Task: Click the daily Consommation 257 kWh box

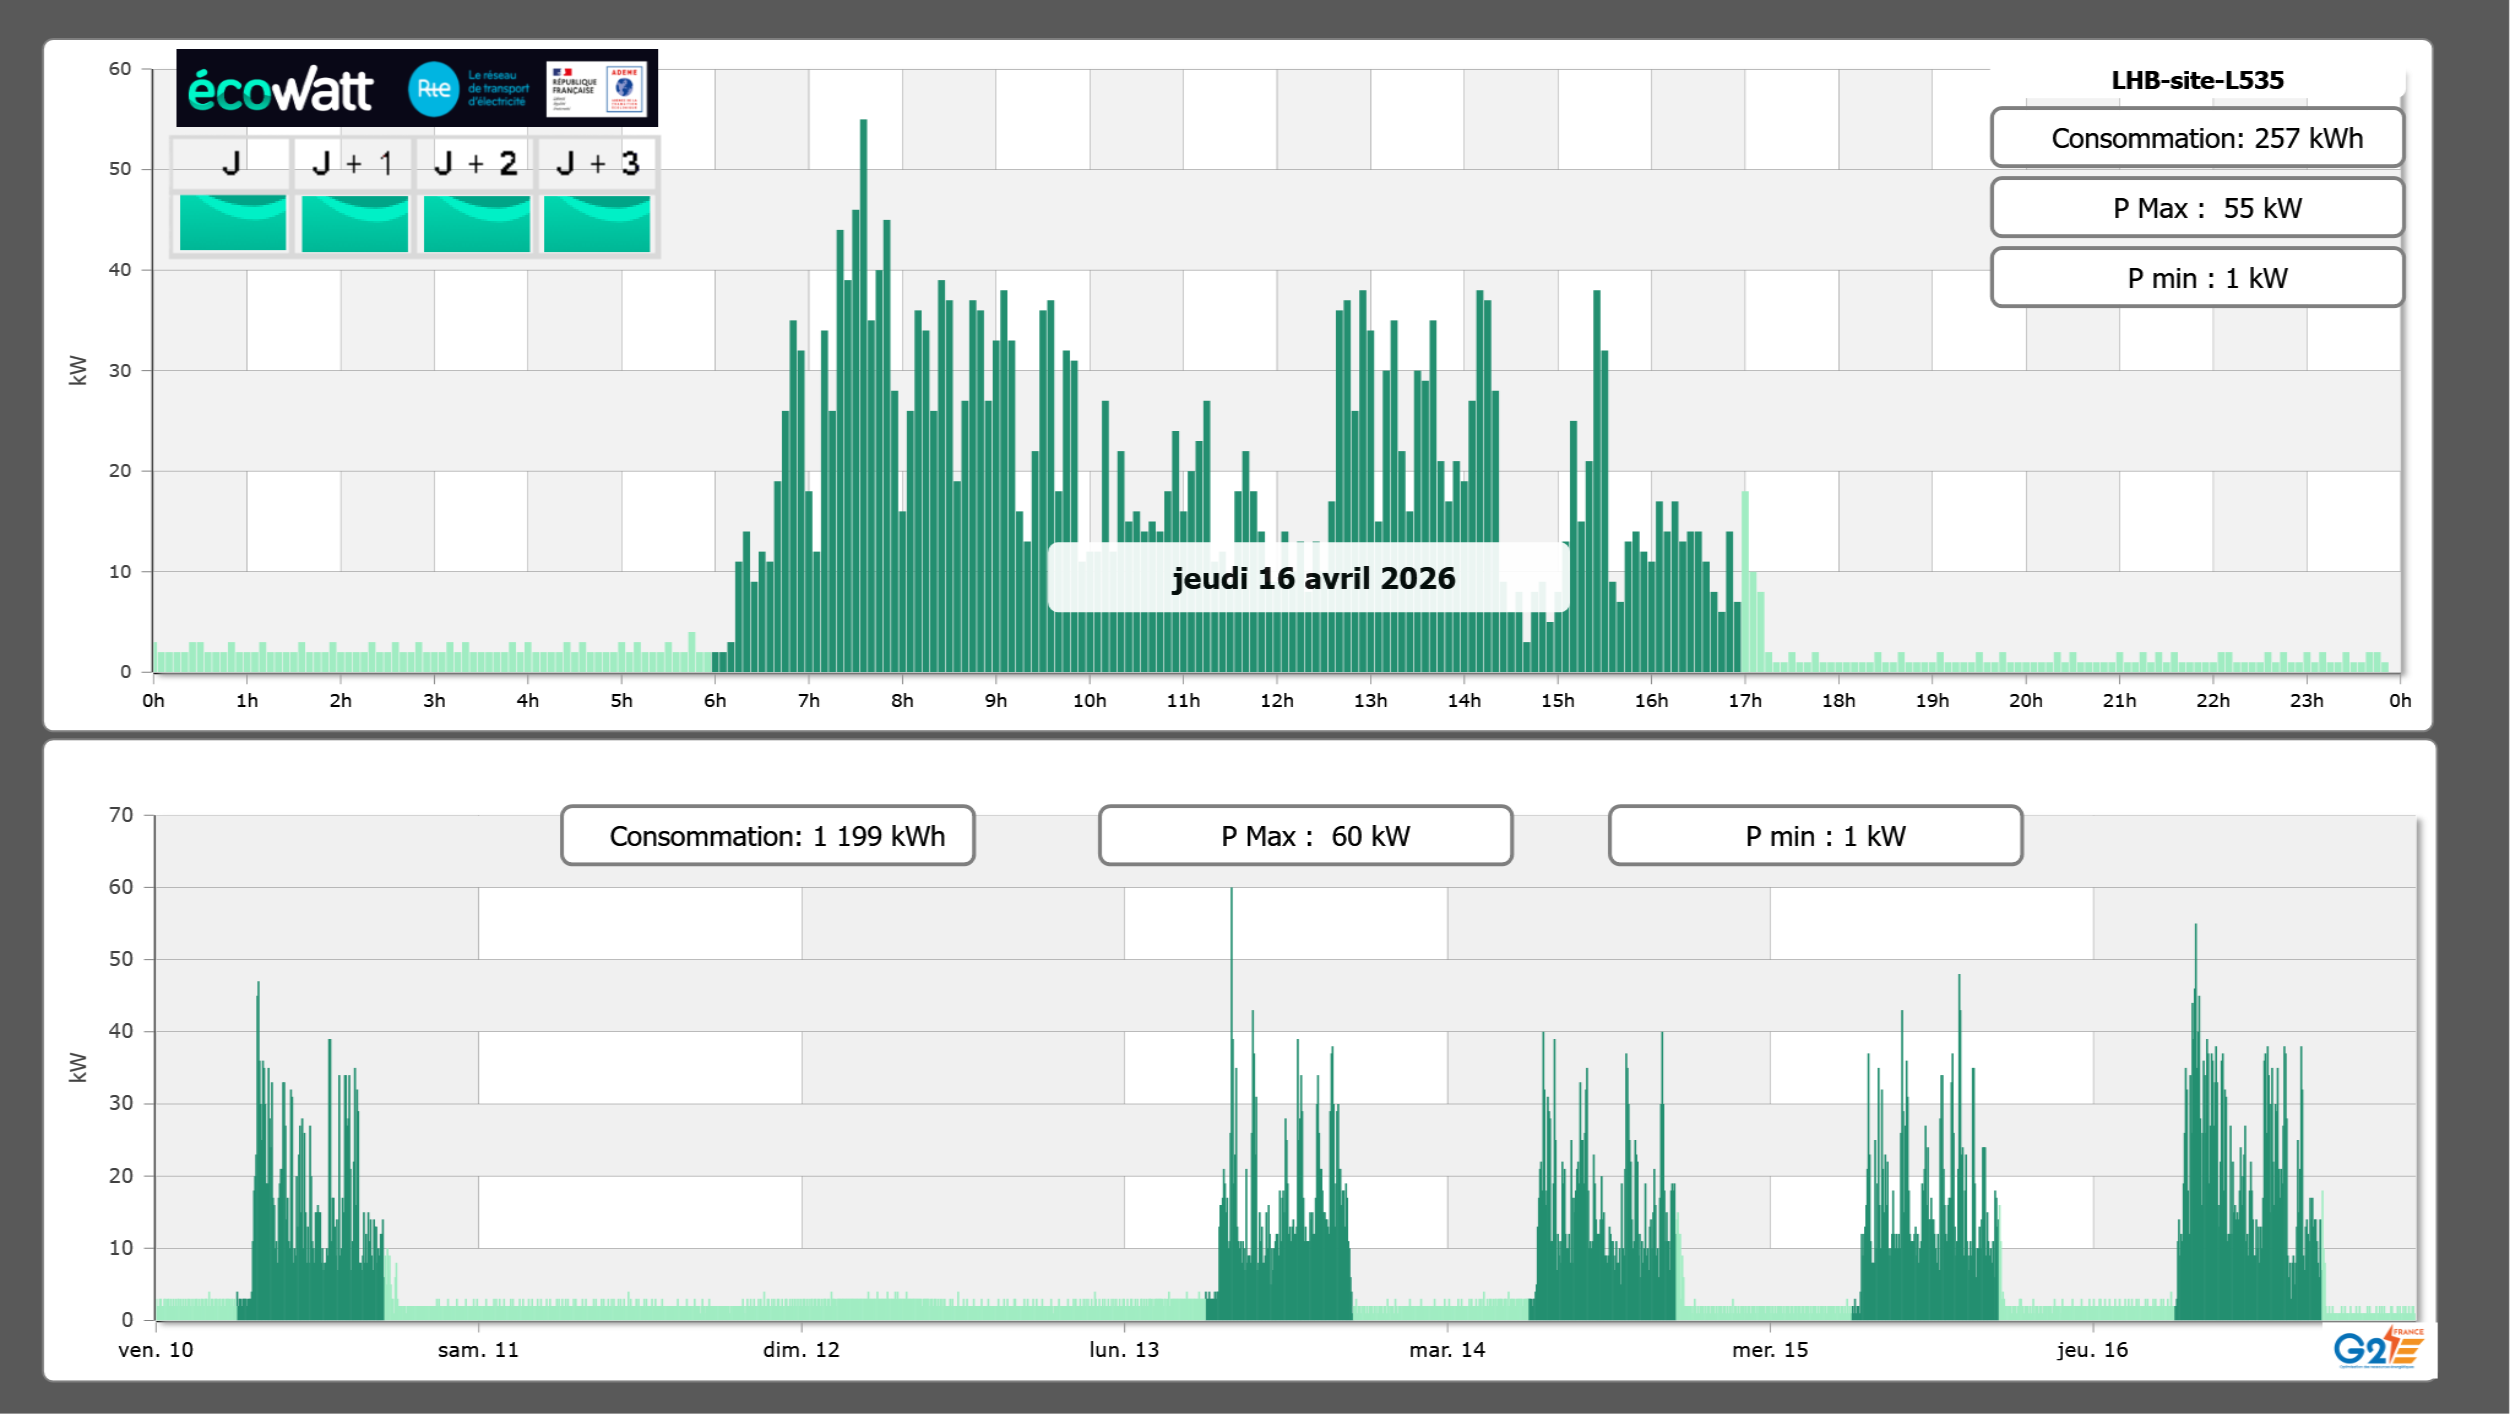Action: click(2196, 138)
